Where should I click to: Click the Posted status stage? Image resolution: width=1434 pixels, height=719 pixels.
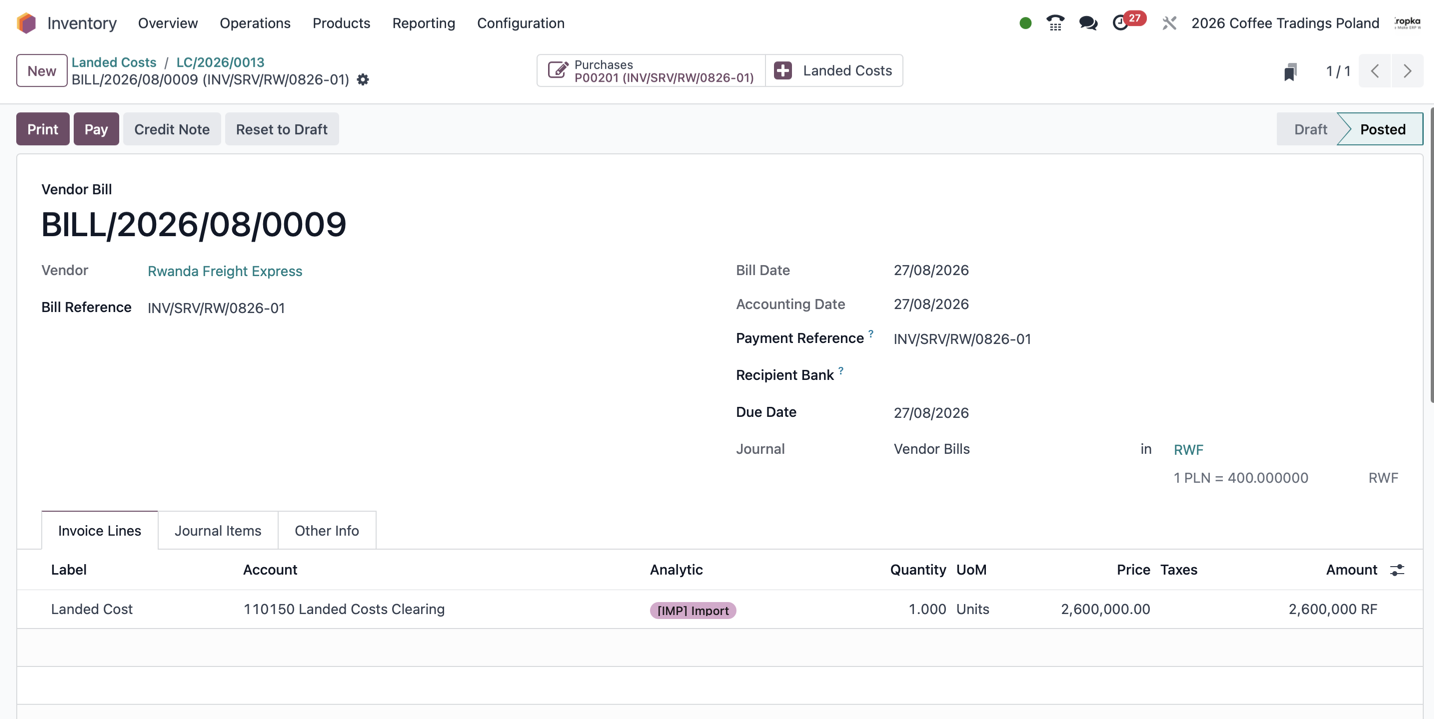pyautogui.click(x=1382, y=129)
